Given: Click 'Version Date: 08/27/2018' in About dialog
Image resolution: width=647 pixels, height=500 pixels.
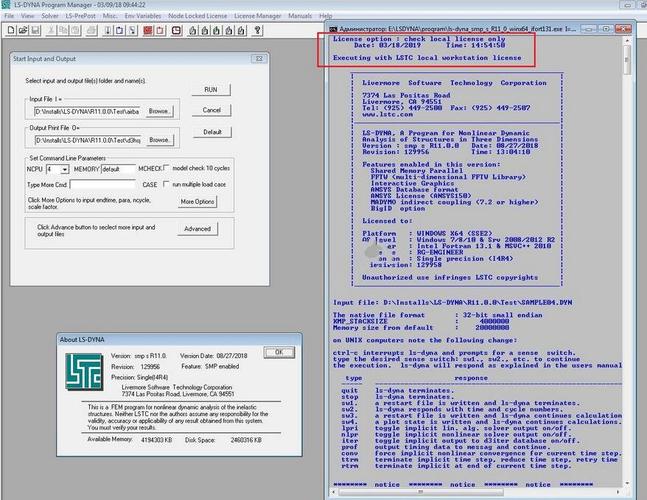Looking at the screenshot, I should (x=214, y=356).
